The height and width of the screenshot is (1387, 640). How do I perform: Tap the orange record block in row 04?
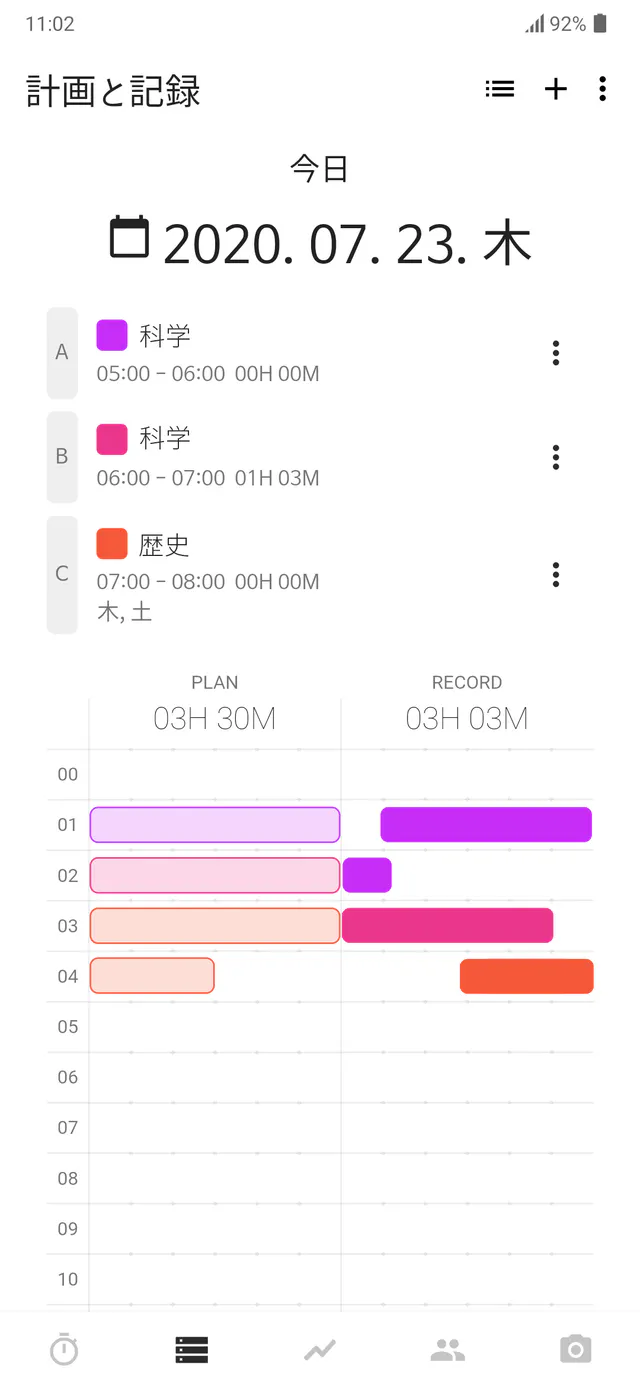coord(526,976)
